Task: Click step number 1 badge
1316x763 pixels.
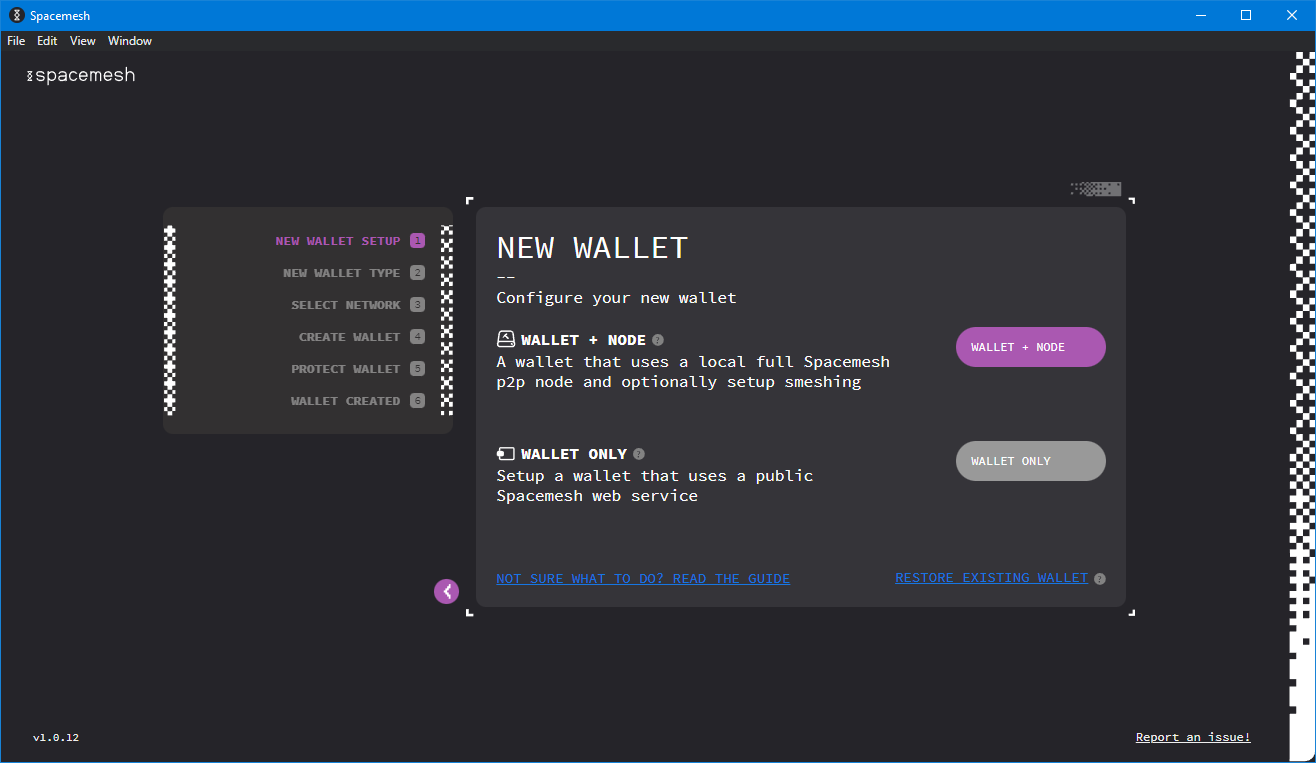Action: (x=417, y=241)
